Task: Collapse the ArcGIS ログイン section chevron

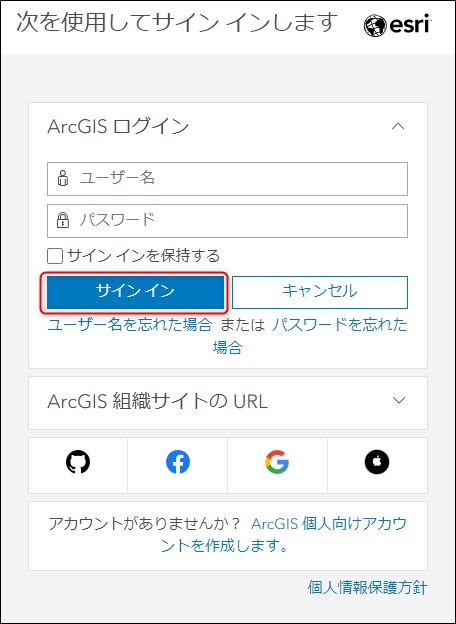Action: point(398,127)
